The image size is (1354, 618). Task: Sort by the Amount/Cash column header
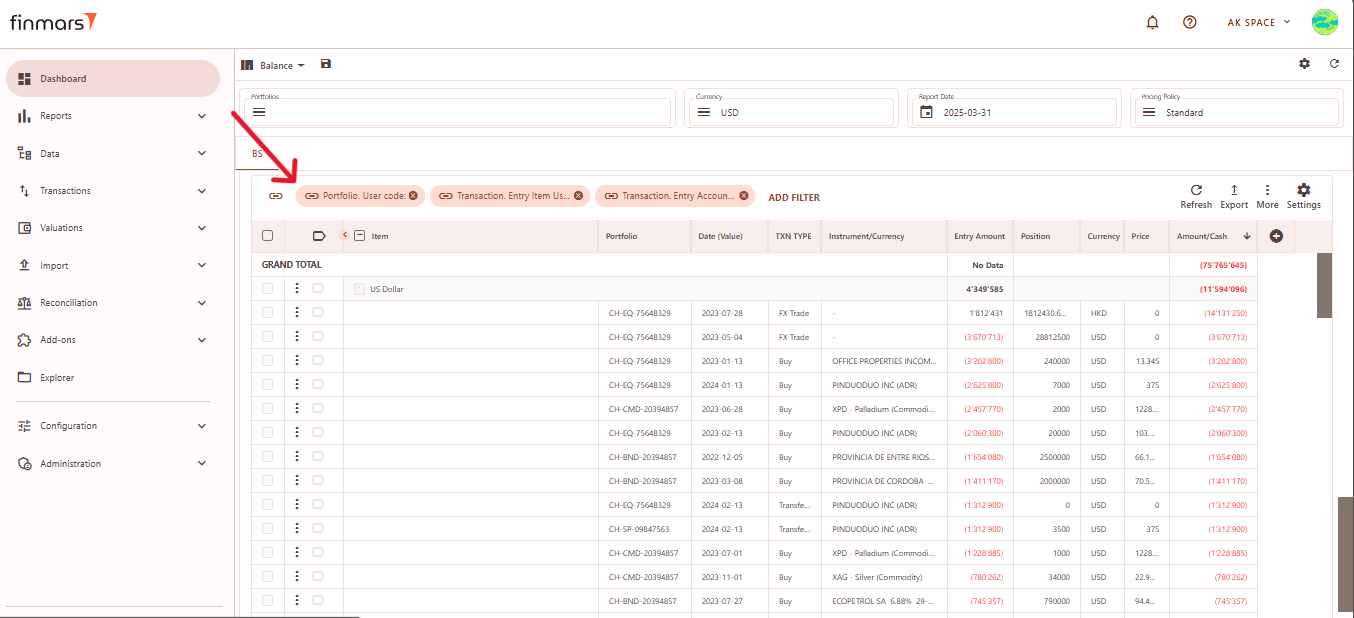1202,236
